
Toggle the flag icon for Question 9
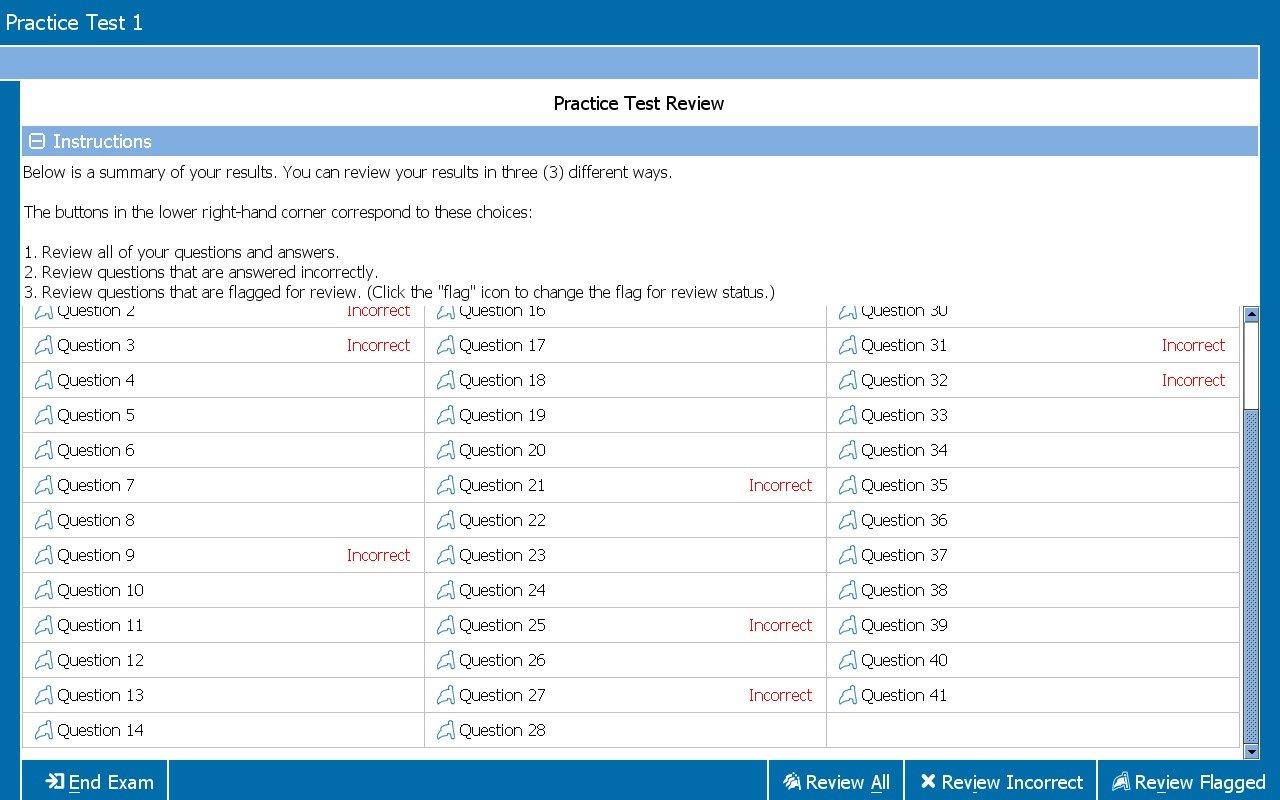pyautogui.click(x=43, y=555)
